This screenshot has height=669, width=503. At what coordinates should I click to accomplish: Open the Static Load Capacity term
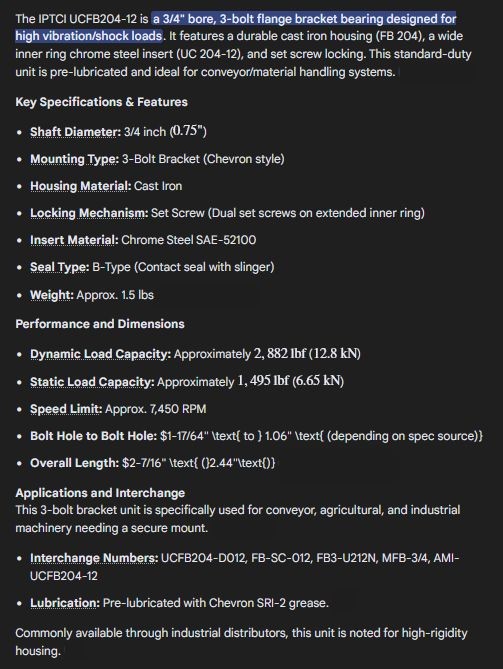92,381
